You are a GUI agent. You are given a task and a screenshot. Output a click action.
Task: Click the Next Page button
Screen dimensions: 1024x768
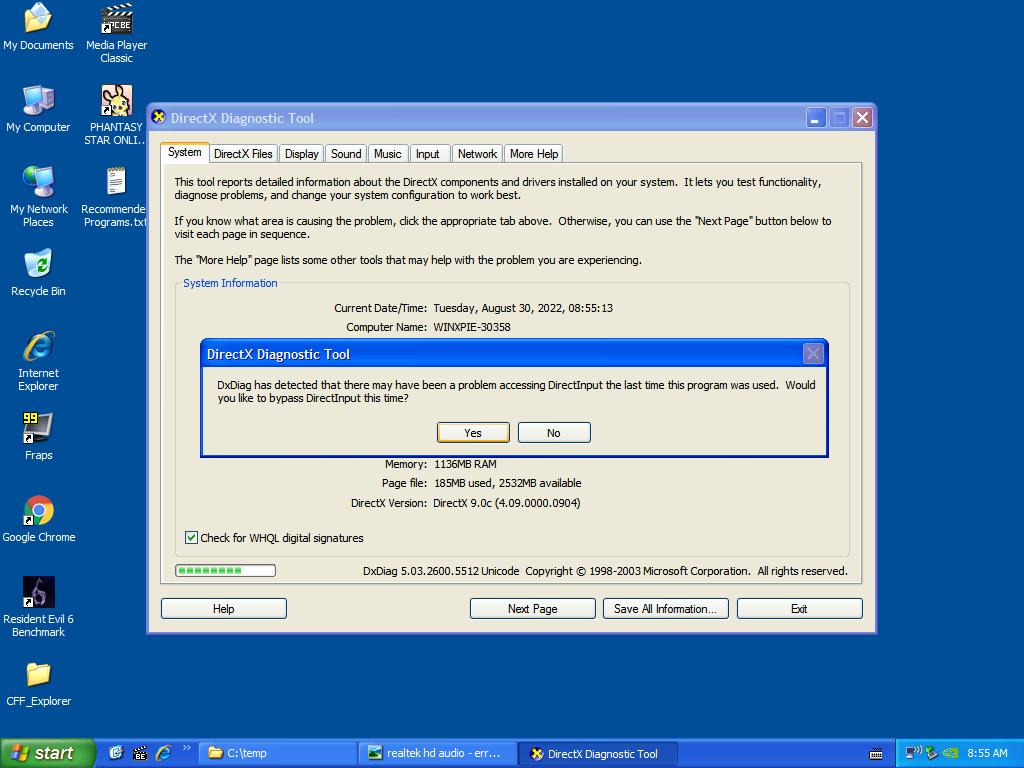pyautogui.click(x=532, y=609)
